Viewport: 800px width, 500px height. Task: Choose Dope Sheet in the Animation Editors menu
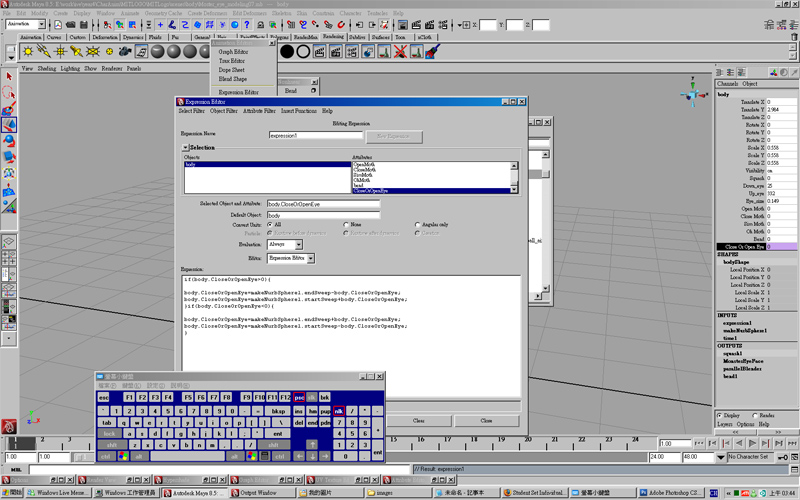tap(232, 70)
